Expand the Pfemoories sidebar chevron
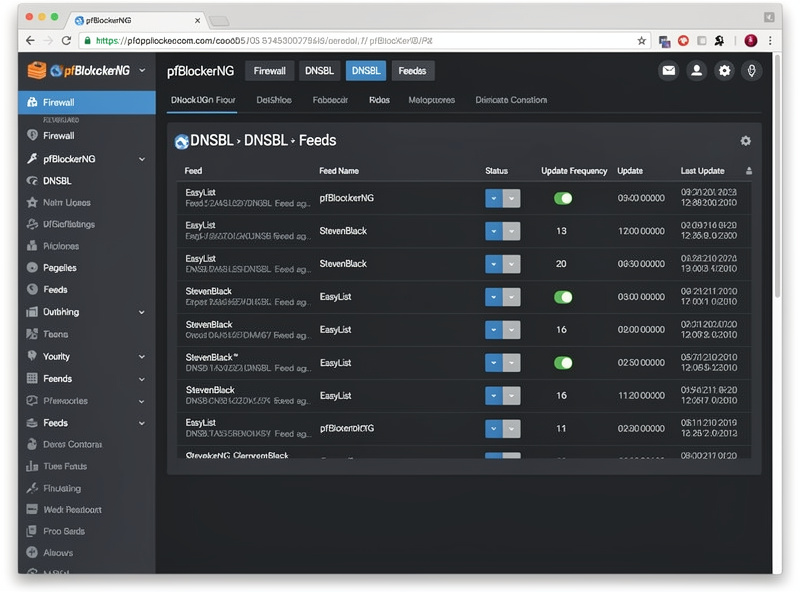This screenshot has width=800, height=592. (x=142, y=401)
